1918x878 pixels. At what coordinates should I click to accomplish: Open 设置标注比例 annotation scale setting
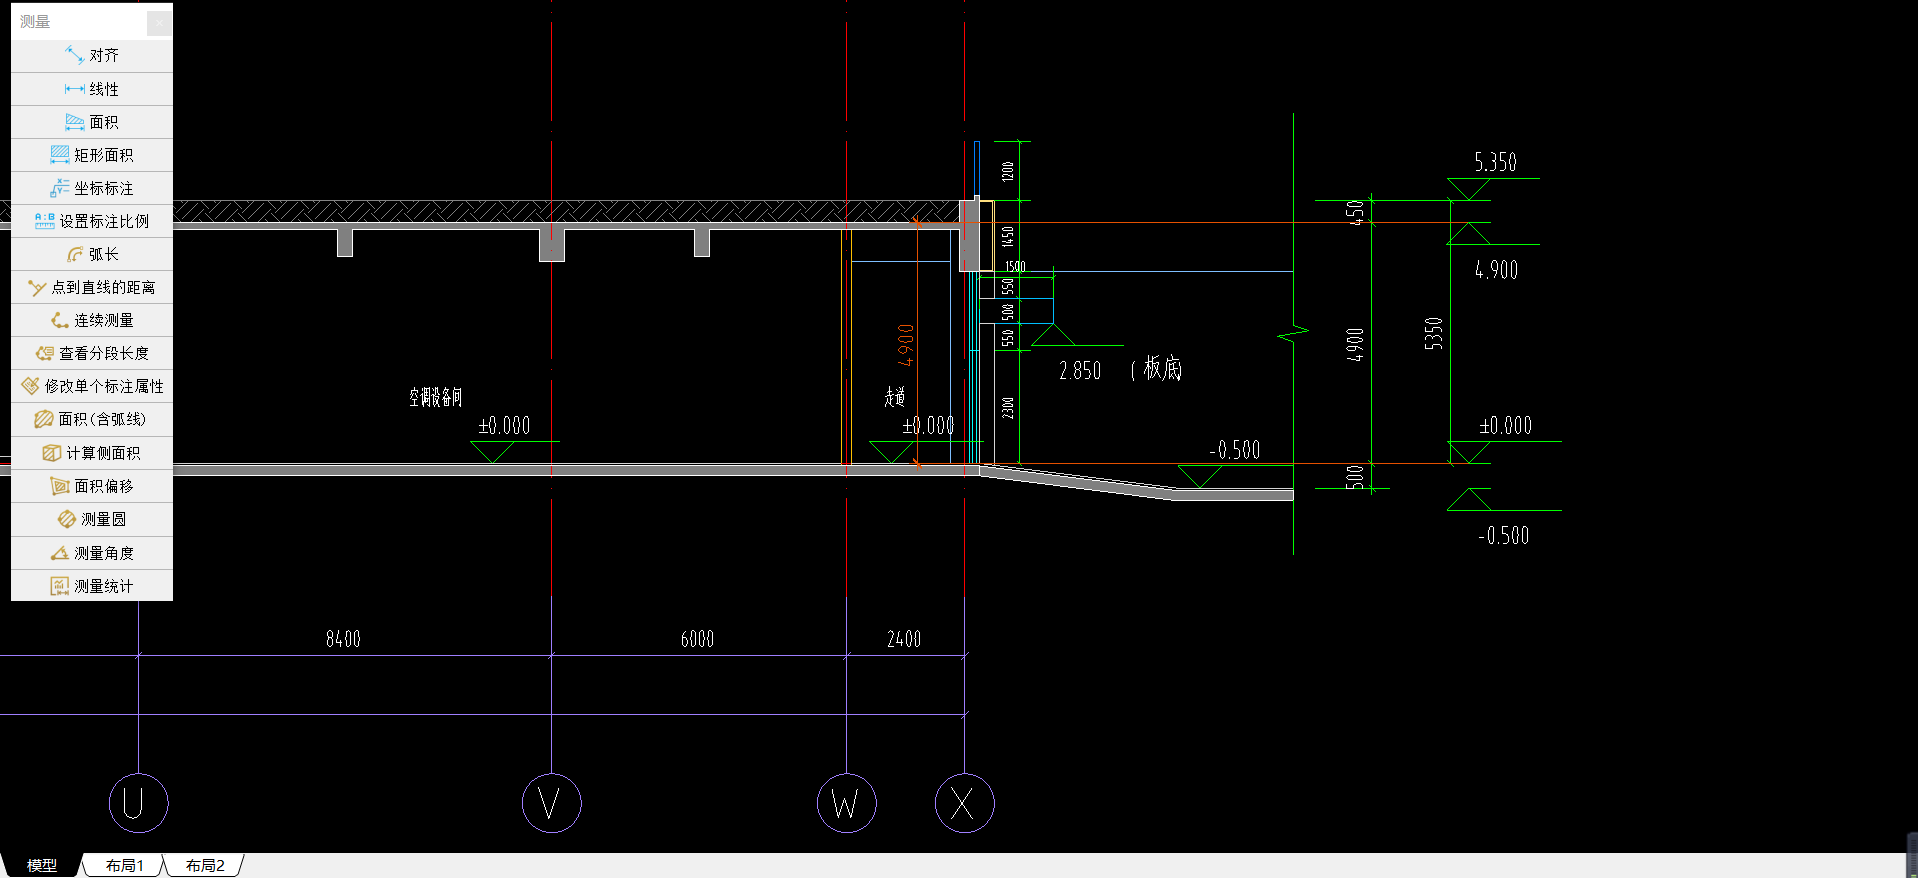92,221
